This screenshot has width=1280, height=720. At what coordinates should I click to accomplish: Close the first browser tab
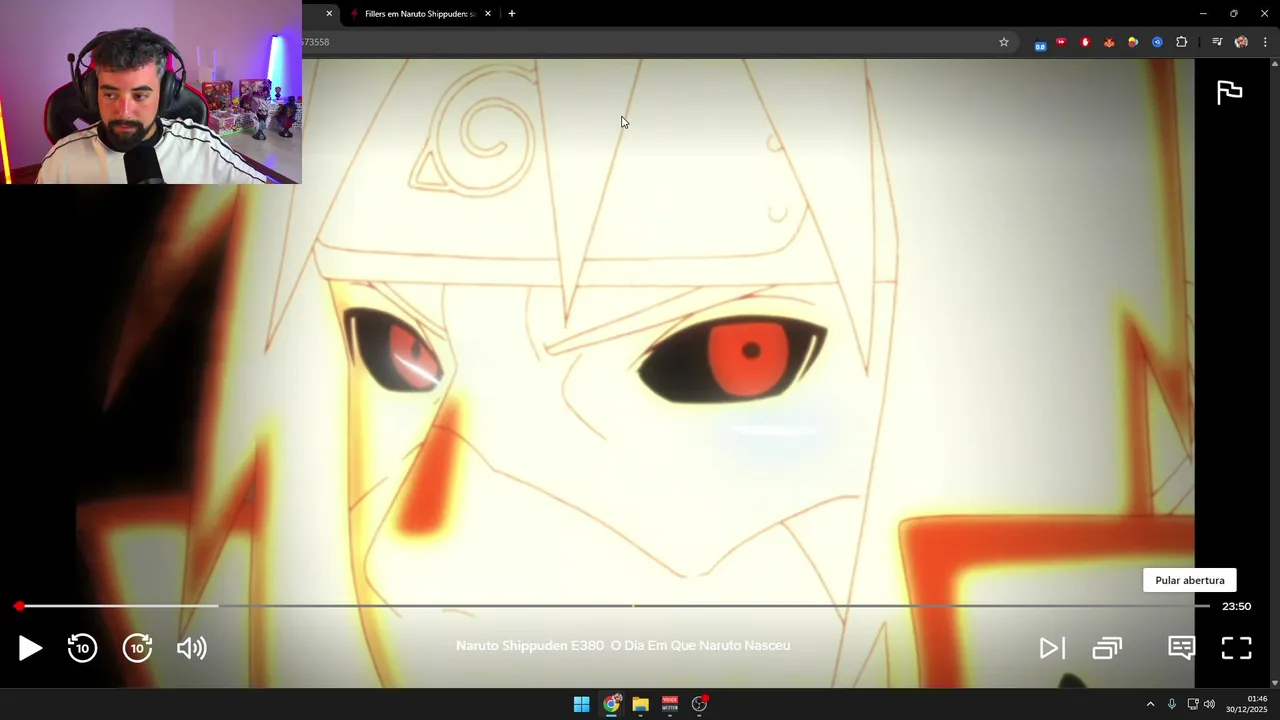(329, 14)
